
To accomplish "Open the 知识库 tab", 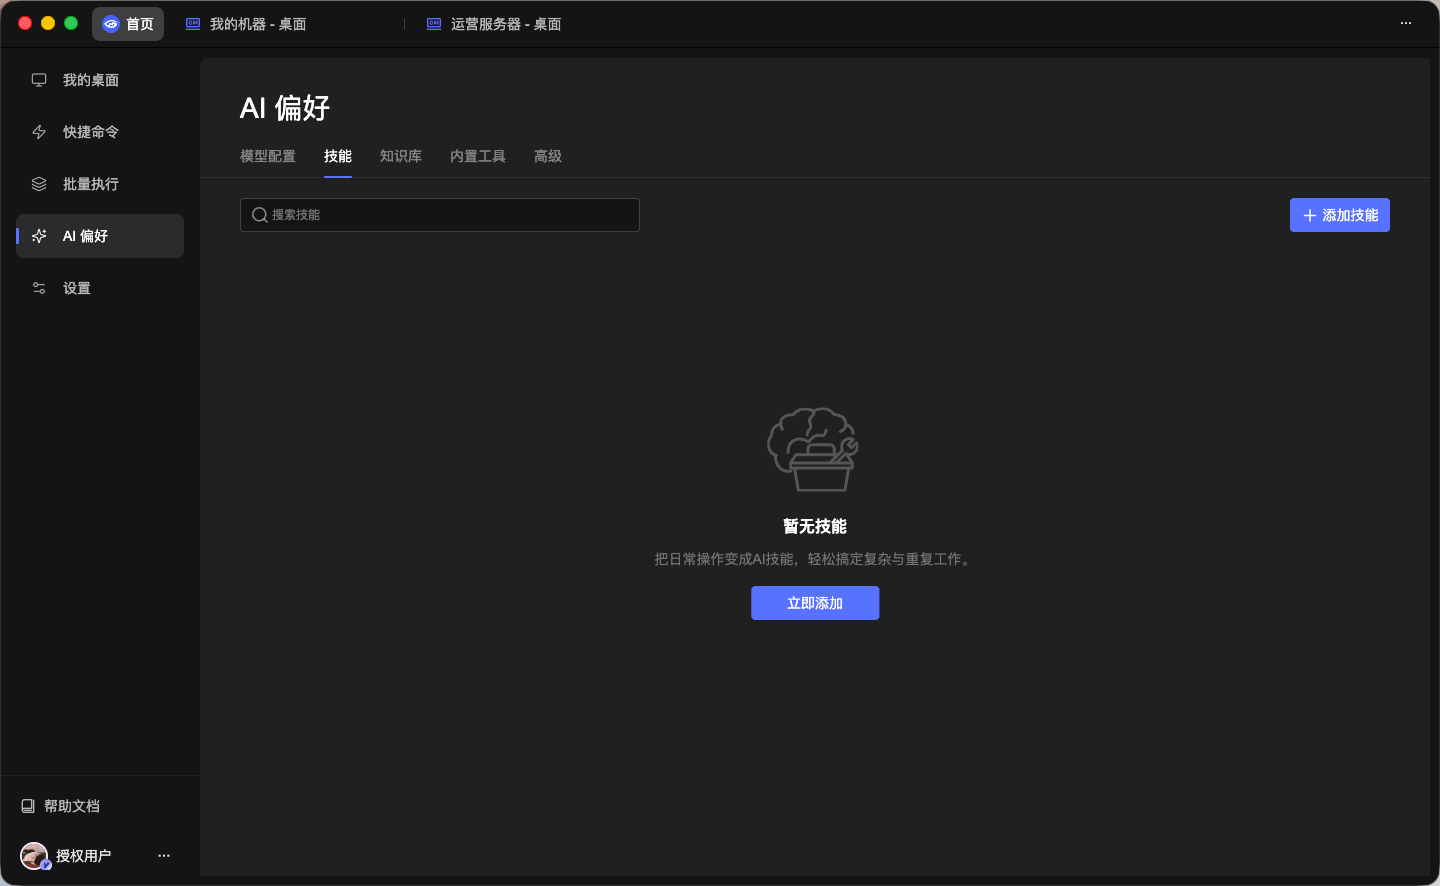I will pyautogui.click(x=401, y=156).
